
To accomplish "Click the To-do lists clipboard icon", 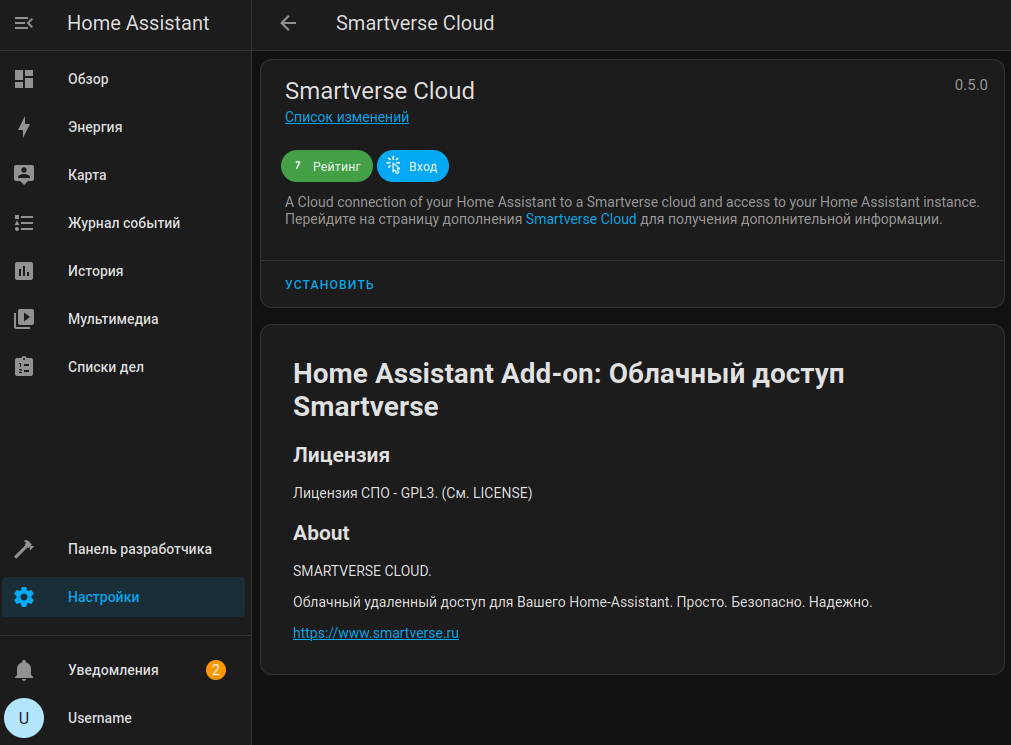I will 24,367.
